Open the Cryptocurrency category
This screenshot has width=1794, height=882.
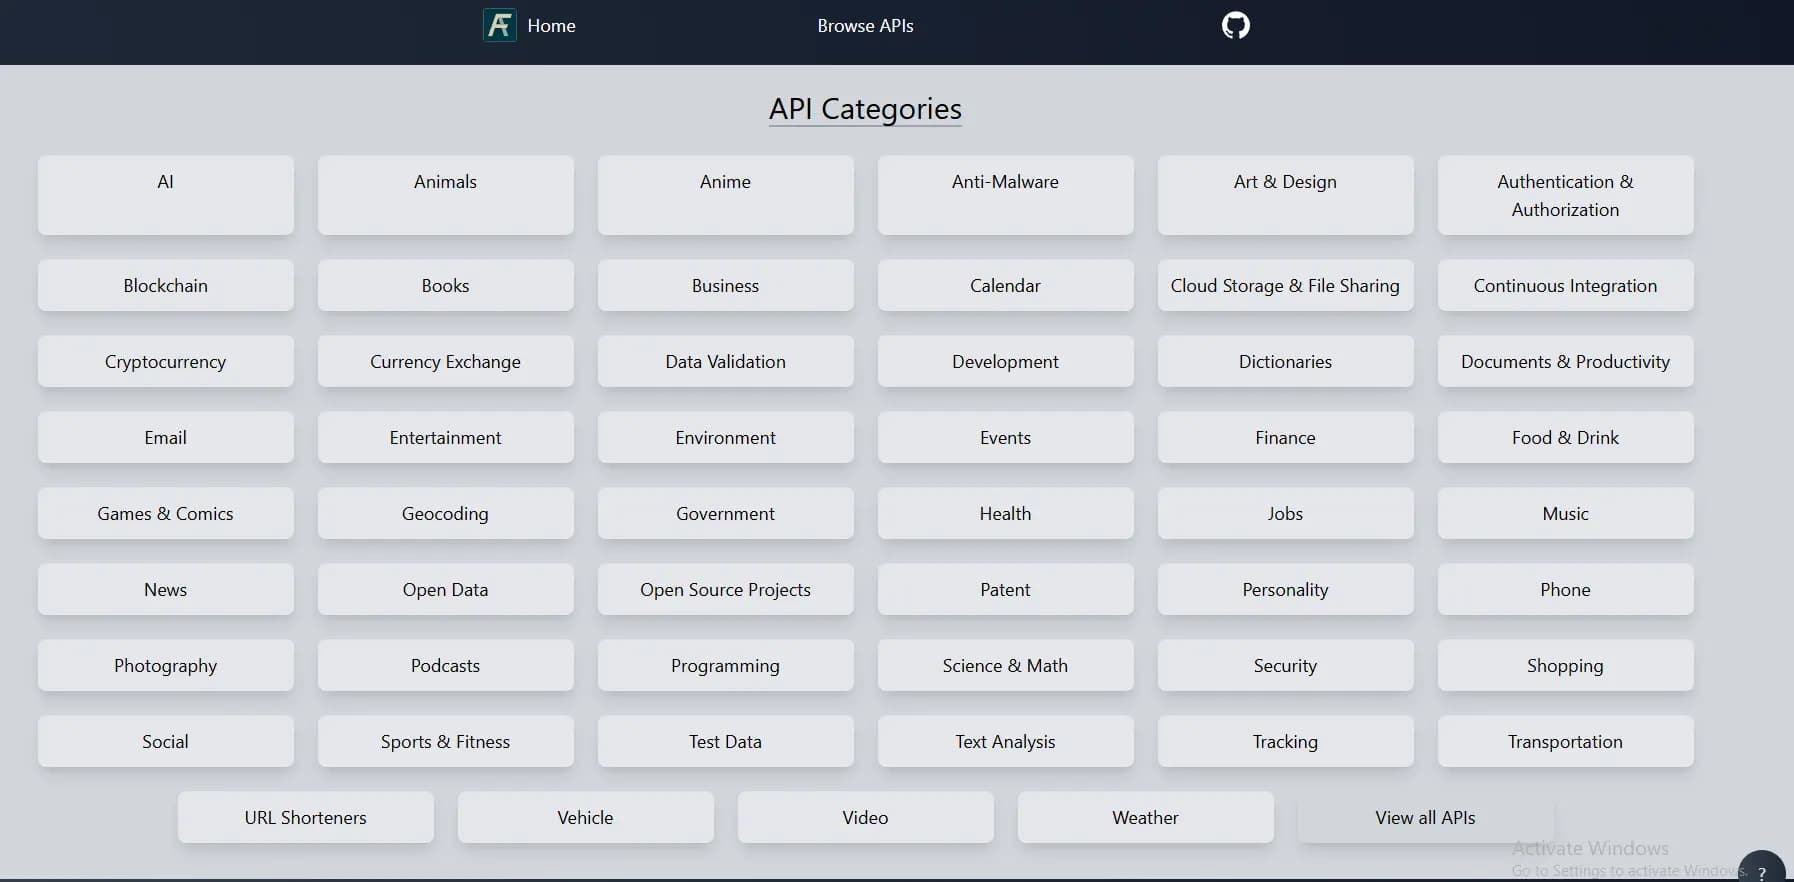pyautogui.click(x=166, y=361)
